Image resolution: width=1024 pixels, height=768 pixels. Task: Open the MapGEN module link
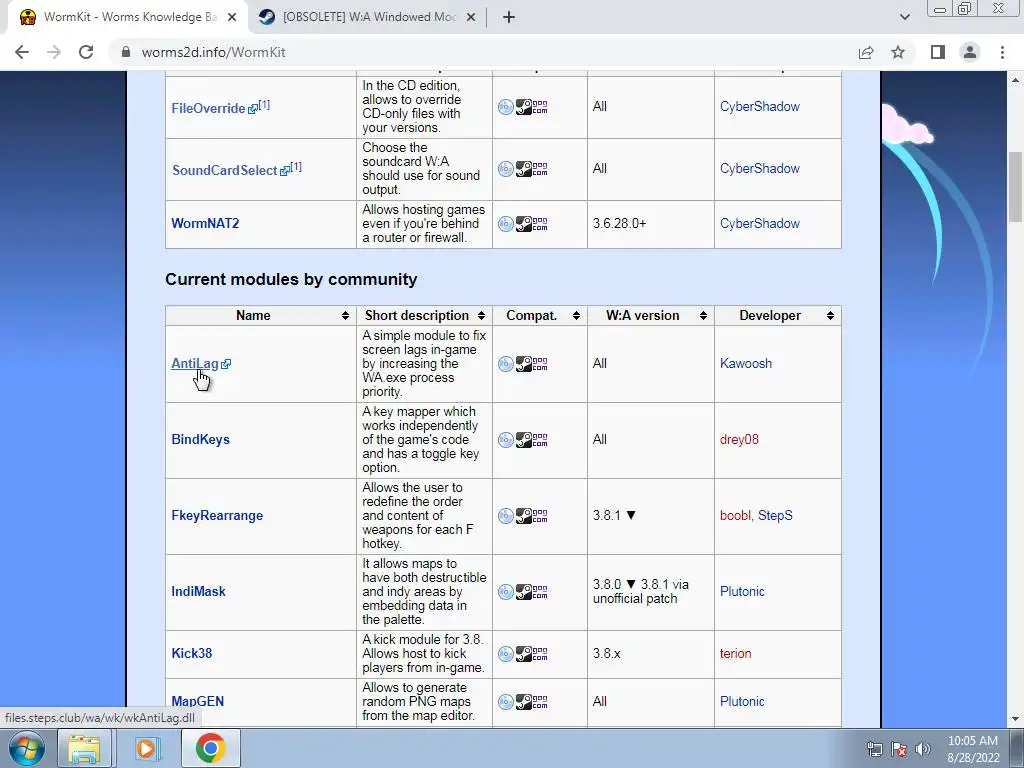(197, 701)
